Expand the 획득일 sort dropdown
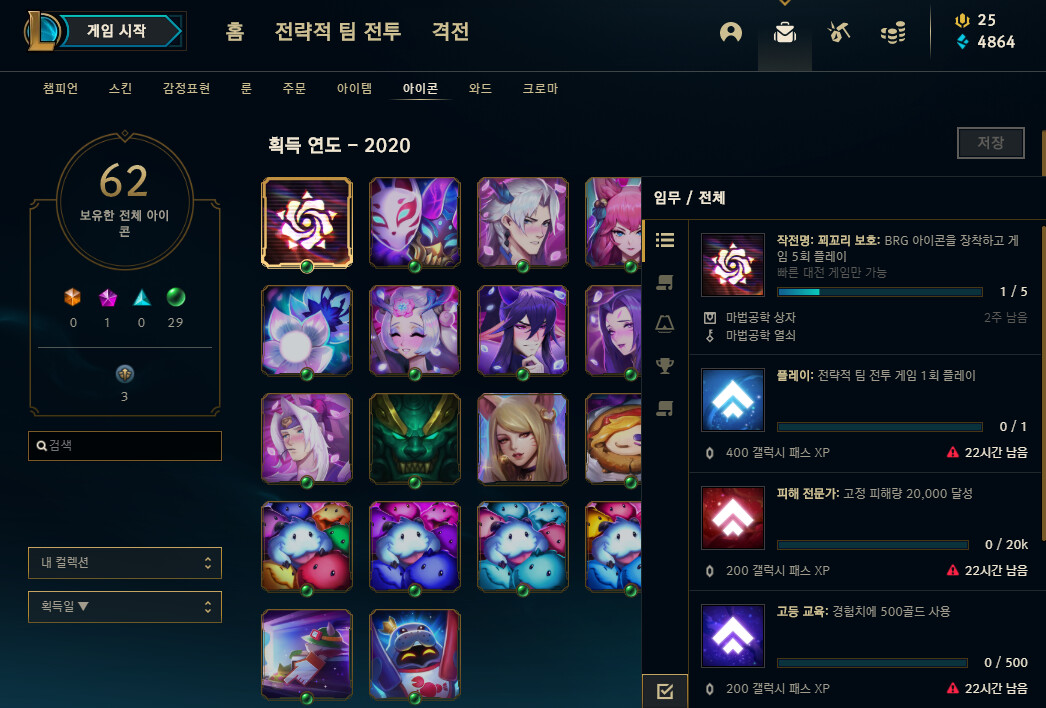Viewport: 1046px width, 708px height. [x=125, y=607]
